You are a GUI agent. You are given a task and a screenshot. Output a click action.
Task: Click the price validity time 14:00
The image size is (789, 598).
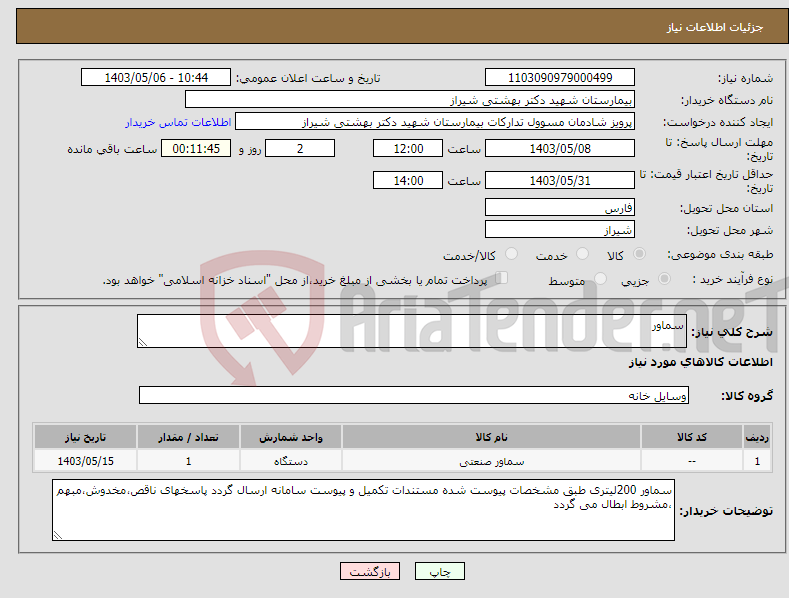point(408,180)
